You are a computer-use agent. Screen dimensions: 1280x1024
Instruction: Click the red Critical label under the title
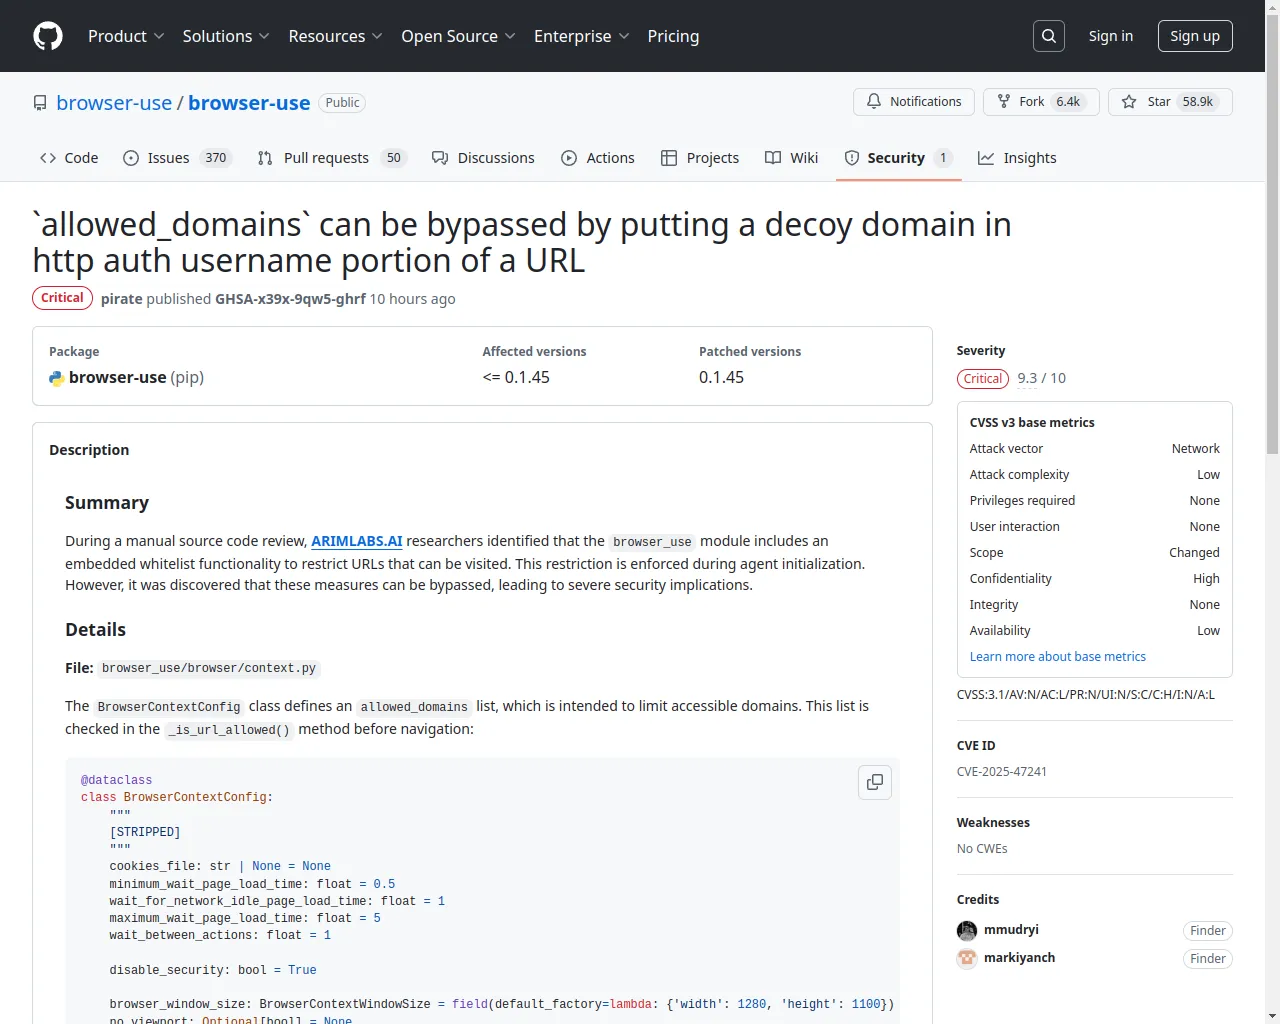(62, 298)
